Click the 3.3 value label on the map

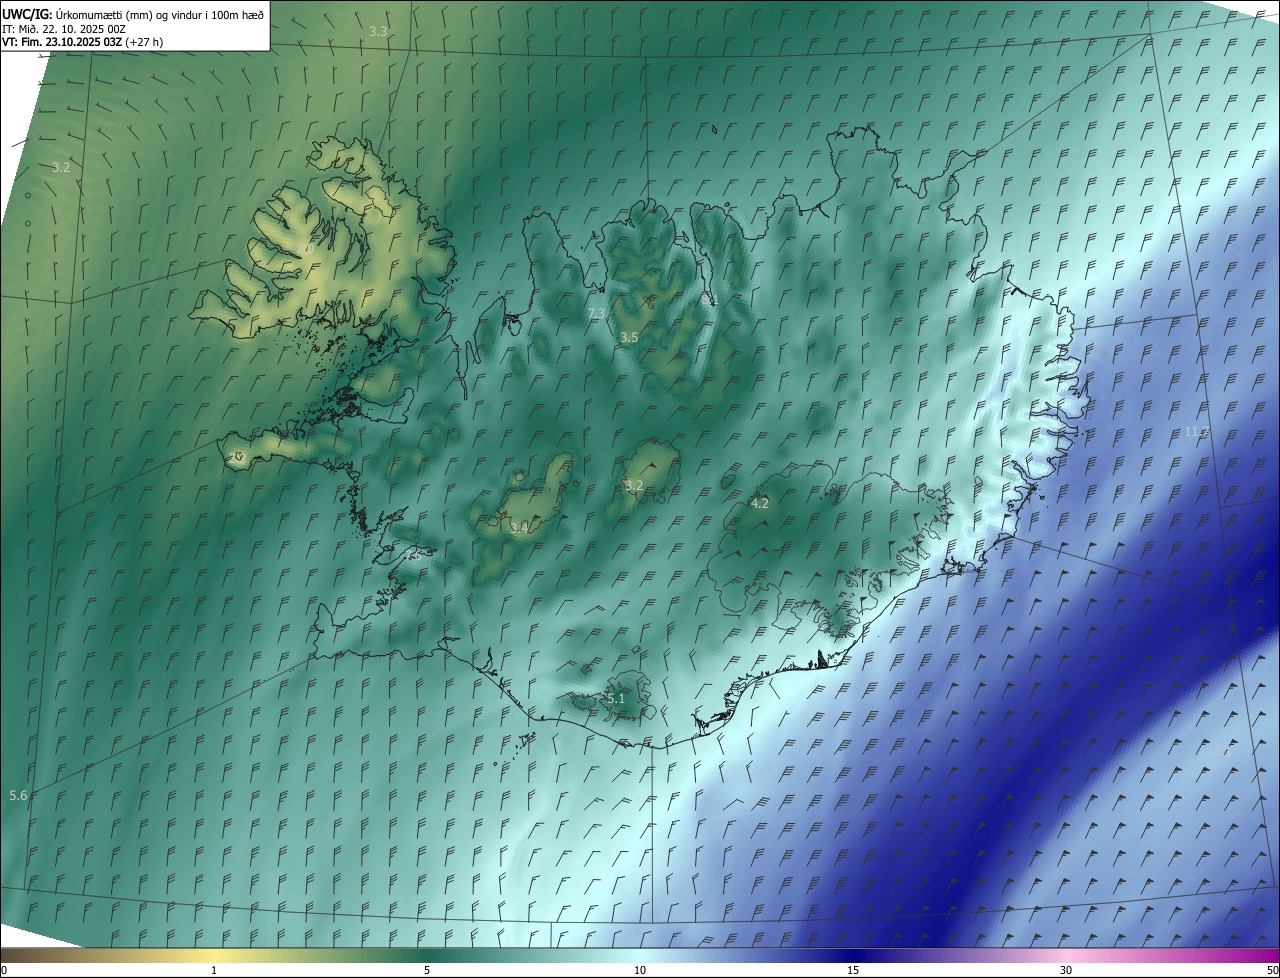378,32
